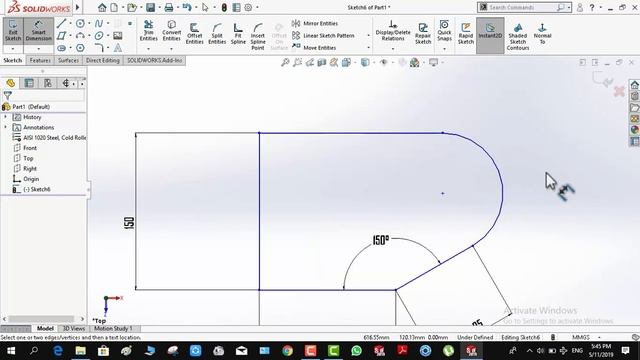Open the Exit Sketch dropdown arrow

(13, 49)
